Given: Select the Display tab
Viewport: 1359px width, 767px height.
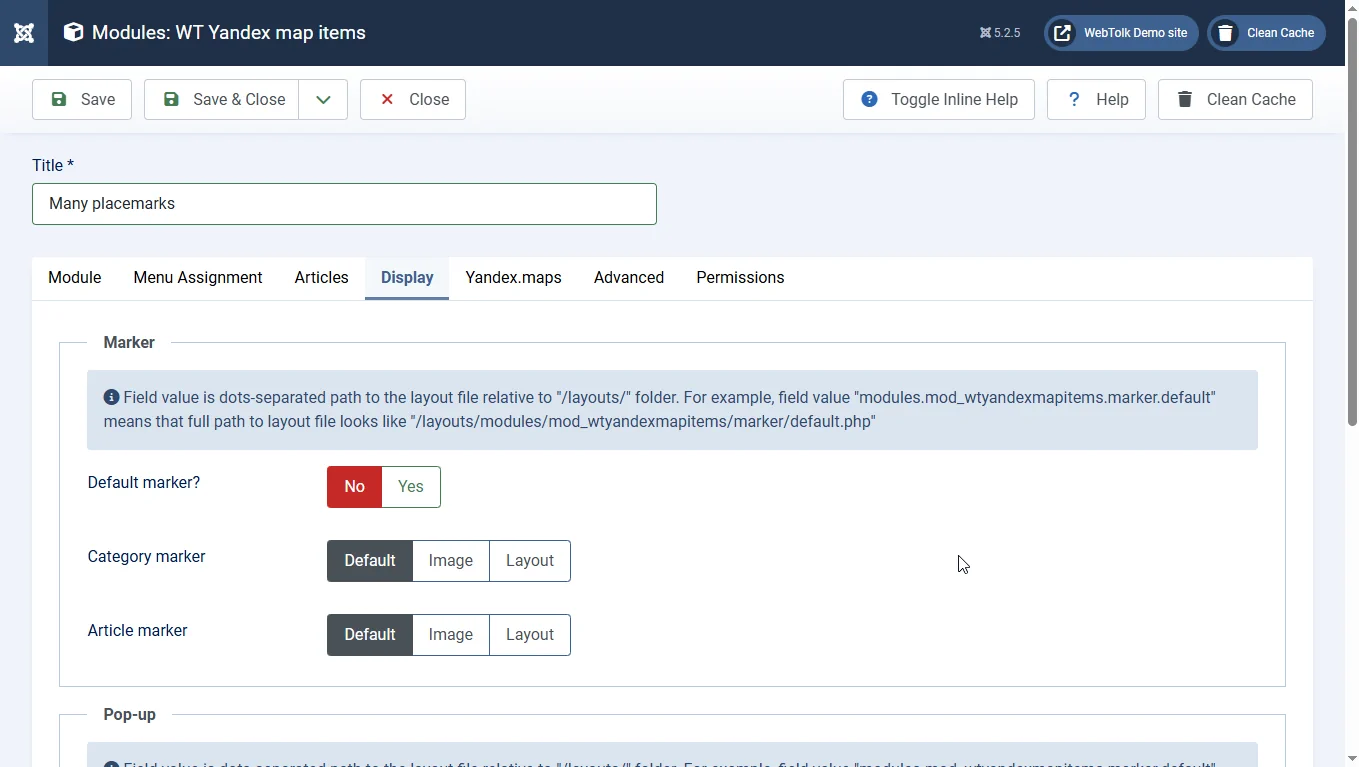Looking at the screenshot, I should [407, 278].
